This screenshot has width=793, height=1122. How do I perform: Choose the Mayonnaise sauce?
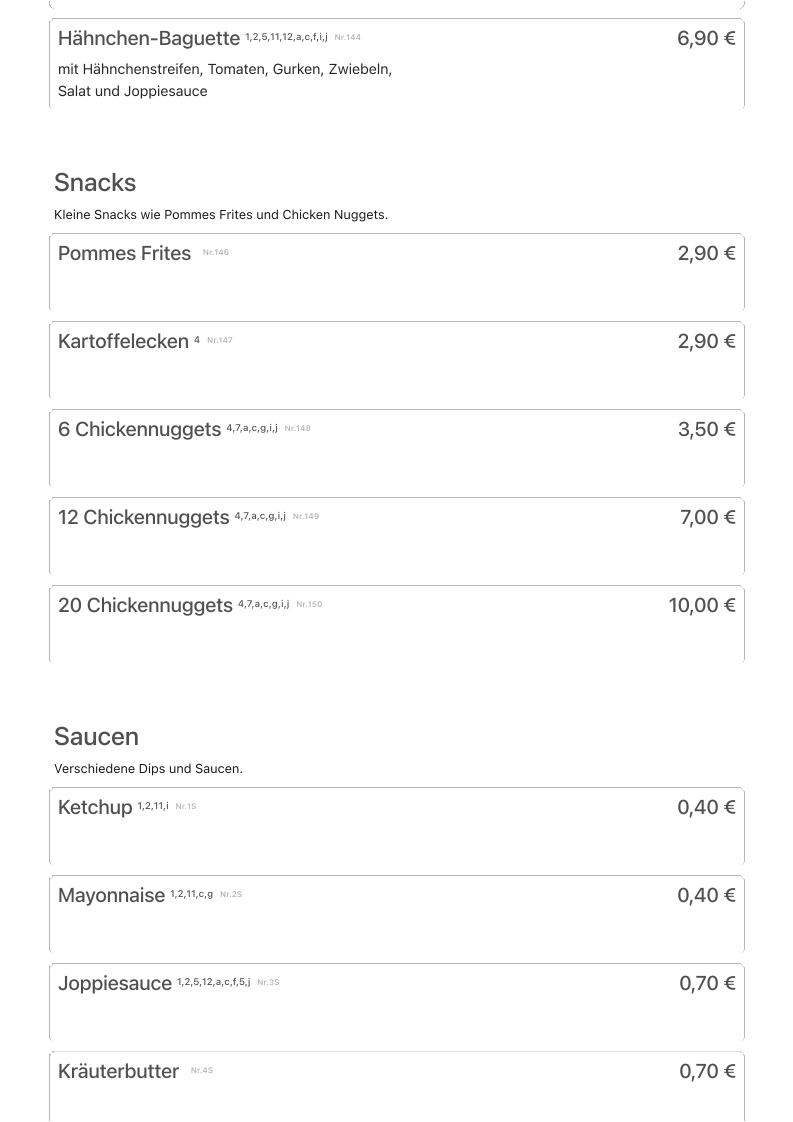[x=111, y=896]
